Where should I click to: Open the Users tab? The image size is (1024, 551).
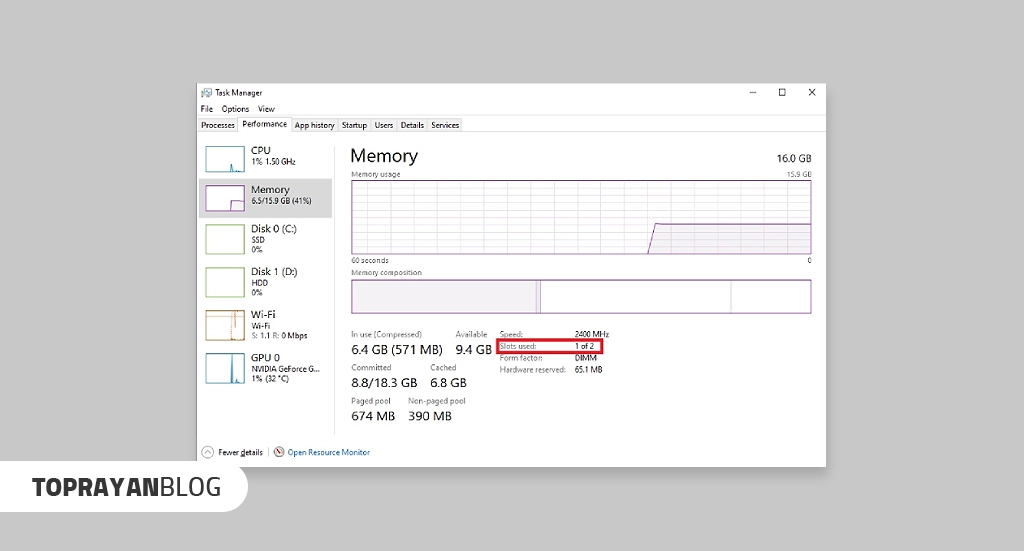click(384, 125)
